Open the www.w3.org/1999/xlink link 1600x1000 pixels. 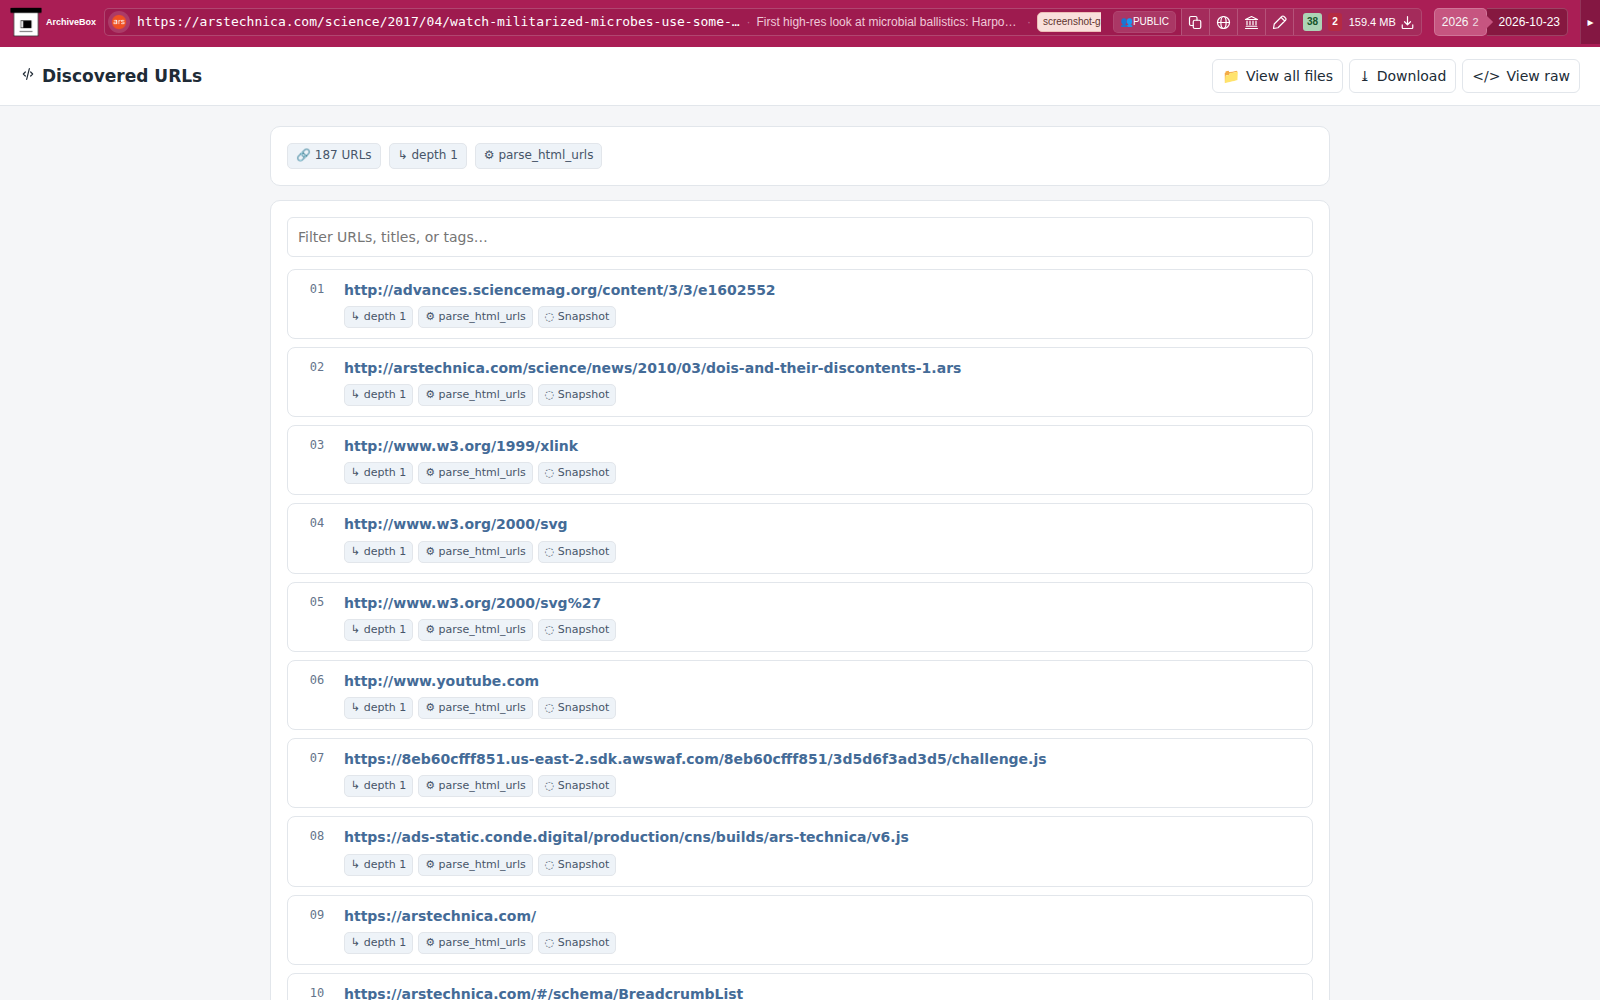(x=461, y=446)
